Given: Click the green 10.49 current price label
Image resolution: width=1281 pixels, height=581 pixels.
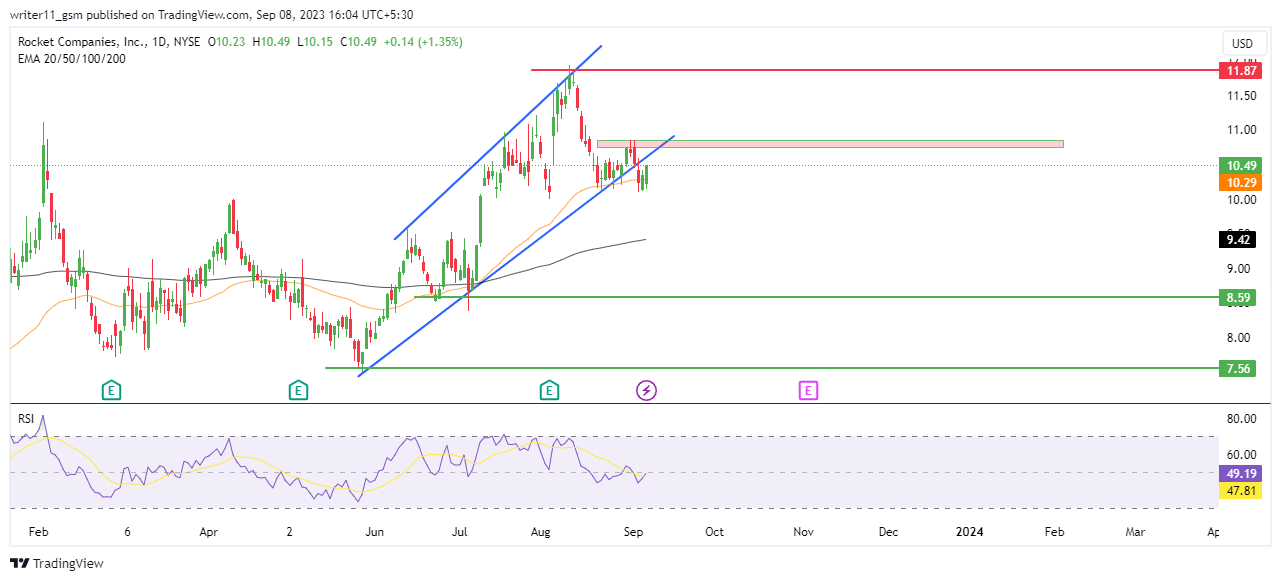Looking at the screenshot, I should pyautogui.click(x=1241, y=165).
